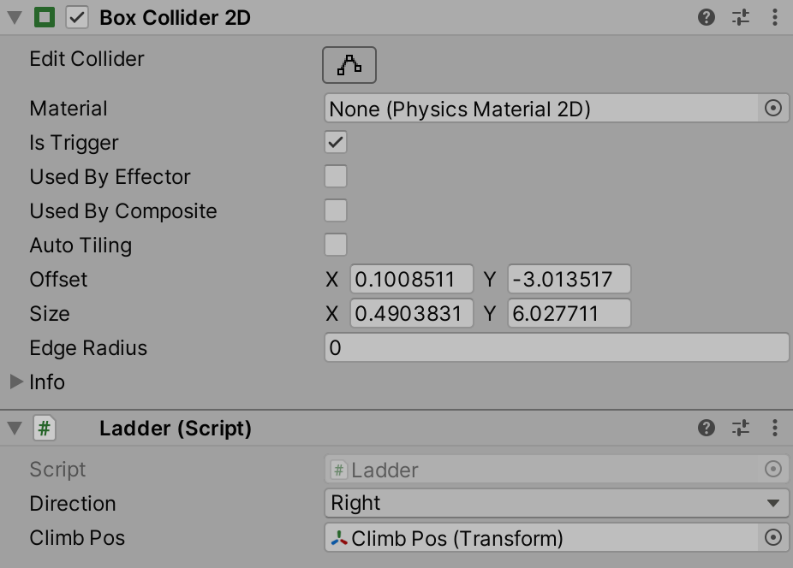
Task: Open Ladder script help reference icon
Action: (706, 429)
